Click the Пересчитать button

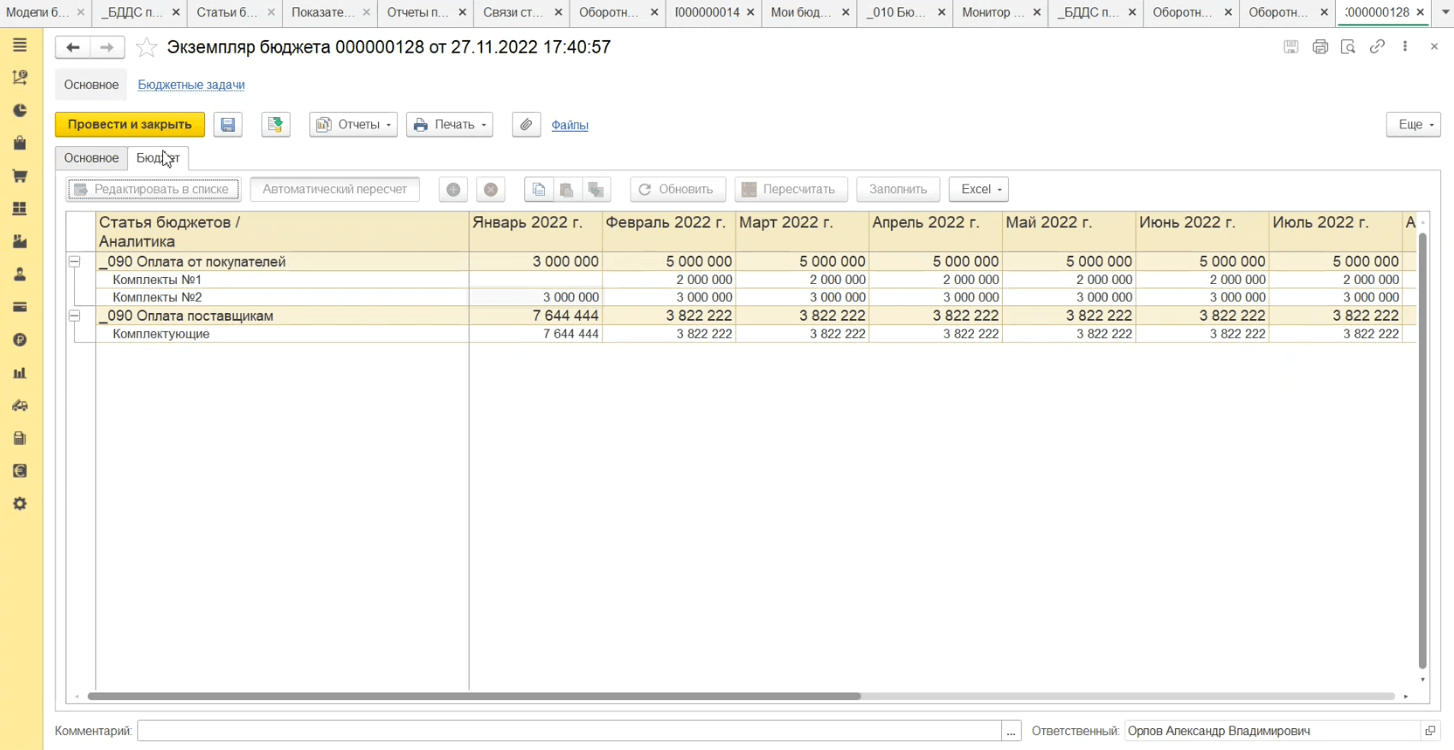(x=791, y=189)
